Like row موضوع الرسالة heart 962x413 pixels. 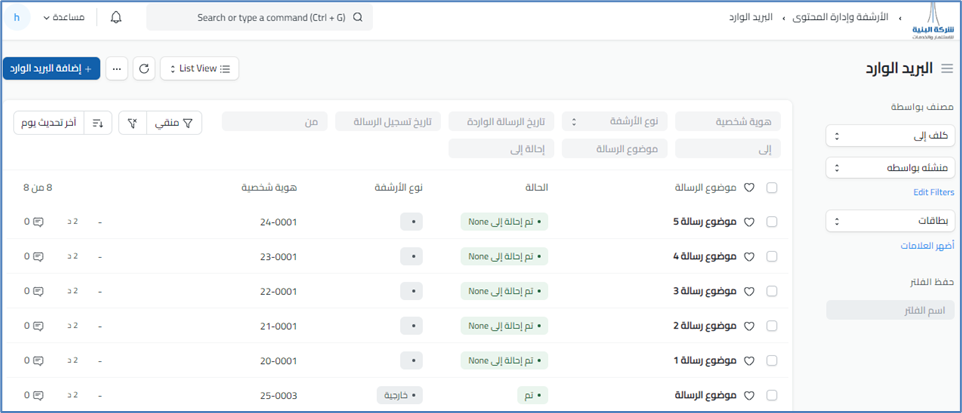coord(748,395)
